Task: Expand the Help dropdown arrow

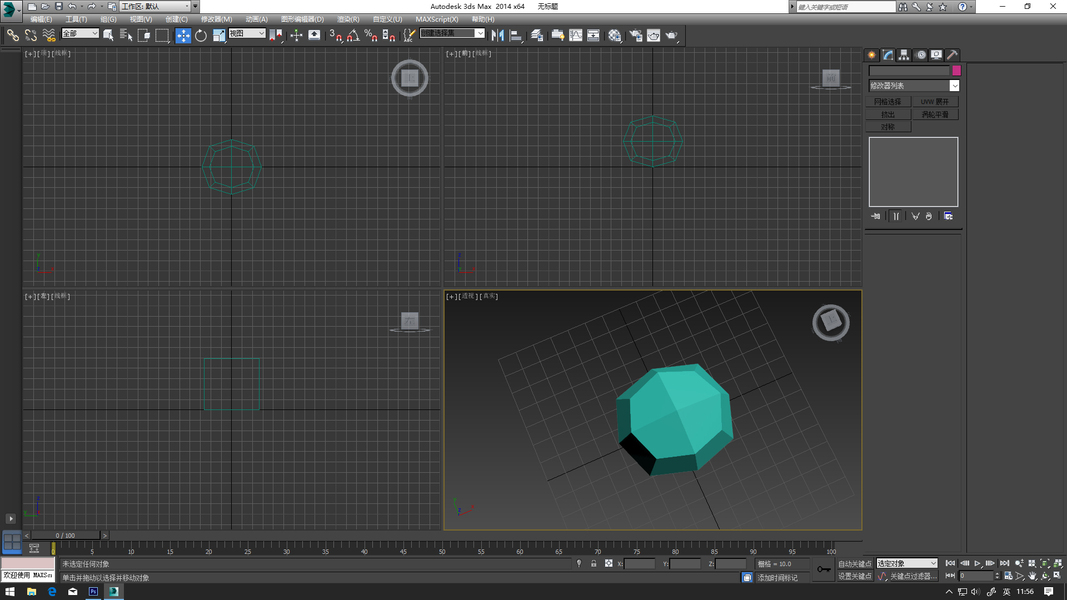Action: [x=971, y=7]
